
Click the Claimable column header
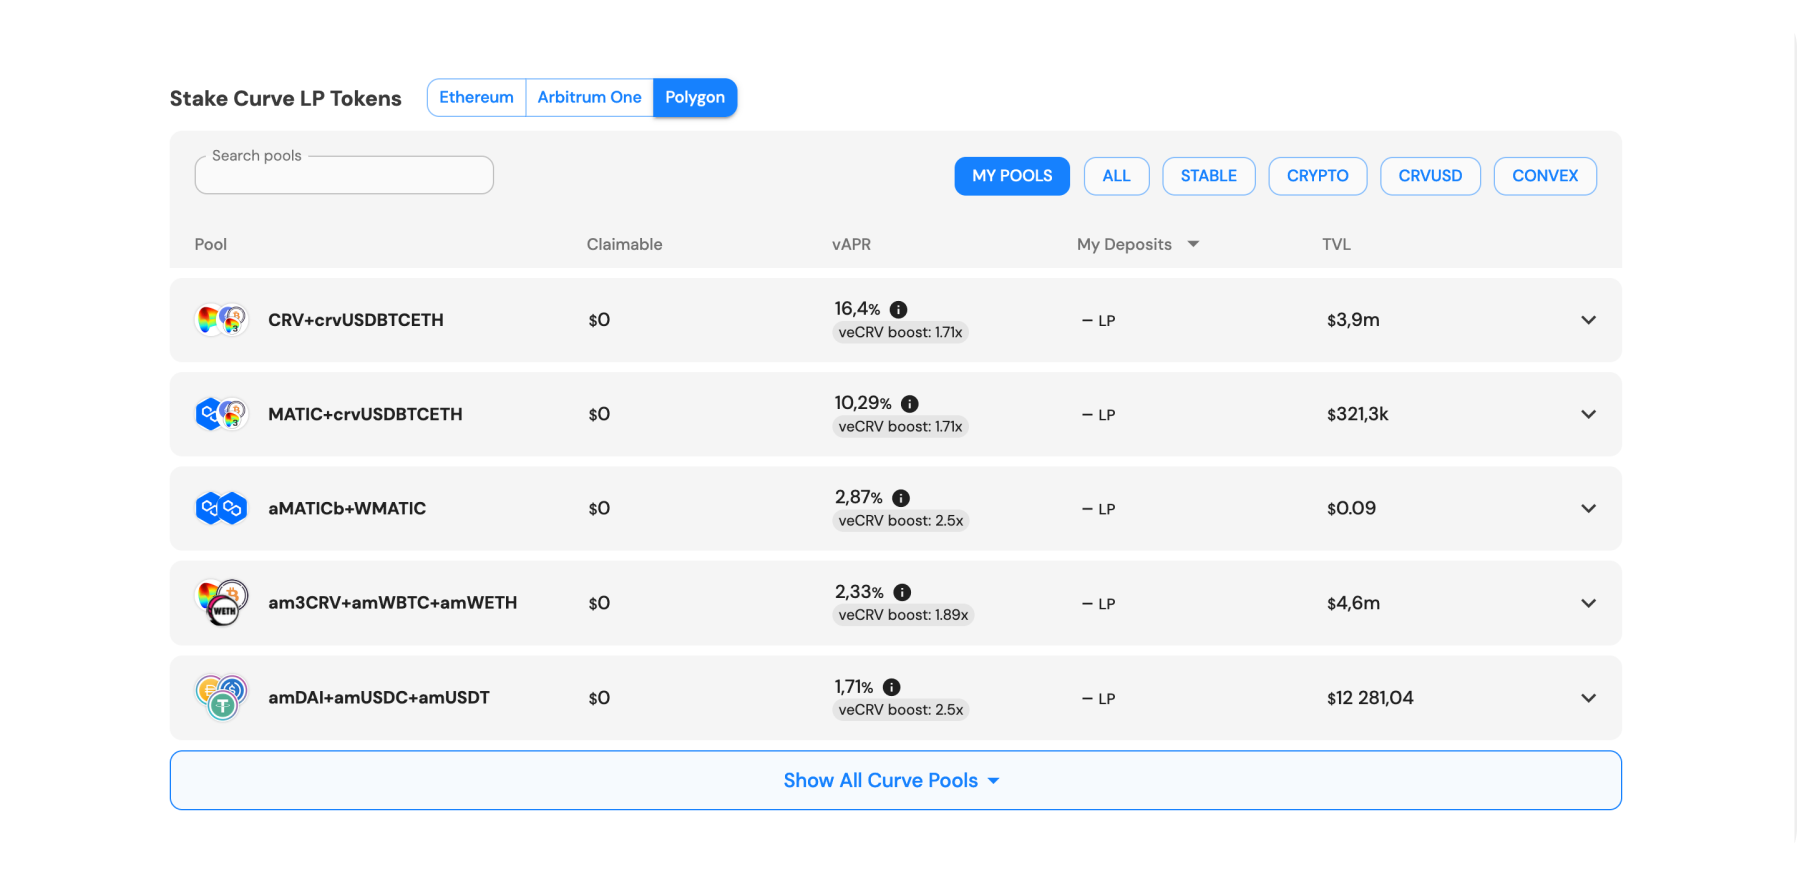click(x=624, y=244)
